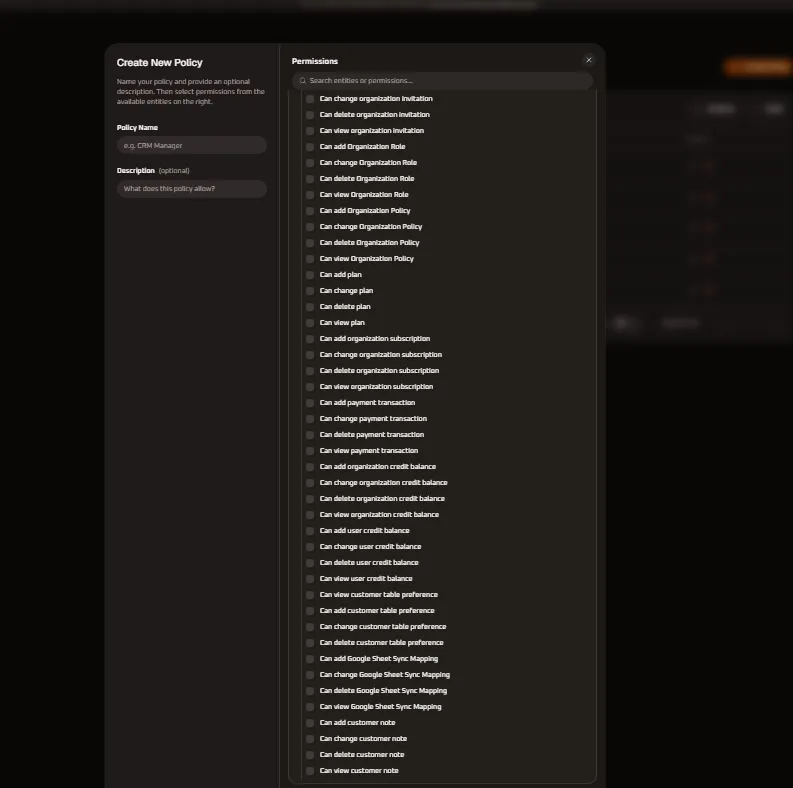Tick 'Can view customer note' checkbox
The image size is (793, 788).
(x=310, y=771)
